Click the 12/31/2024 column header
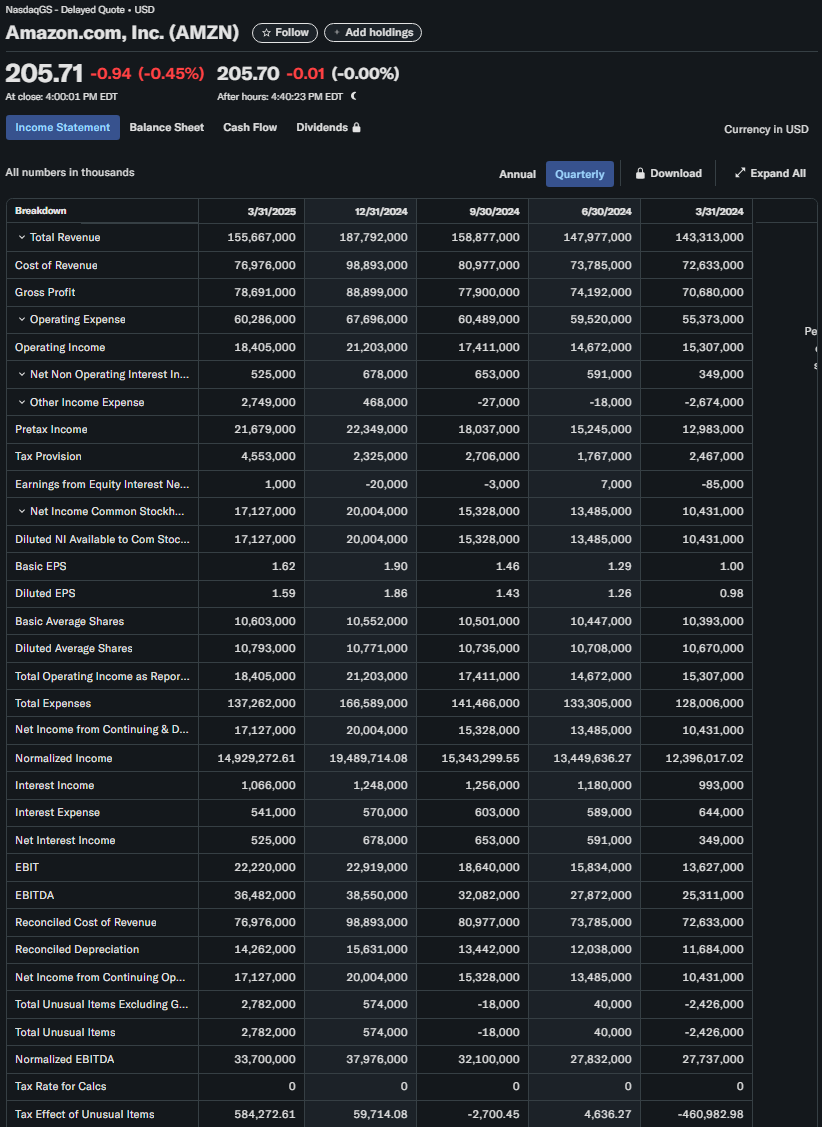This screenshot has height=1127, width=822. tap(381, 211)
